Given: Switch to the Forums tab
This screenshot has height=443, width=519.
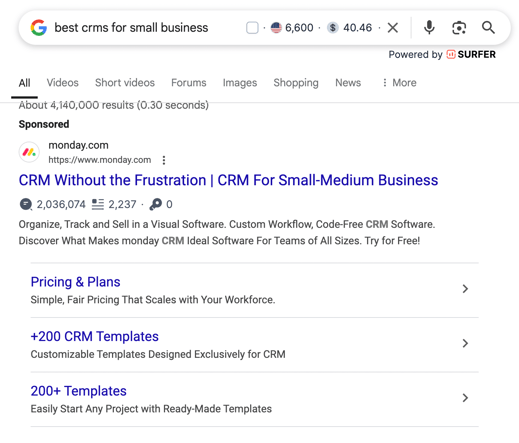Looking at the screenshot, I should coord(189,83).
